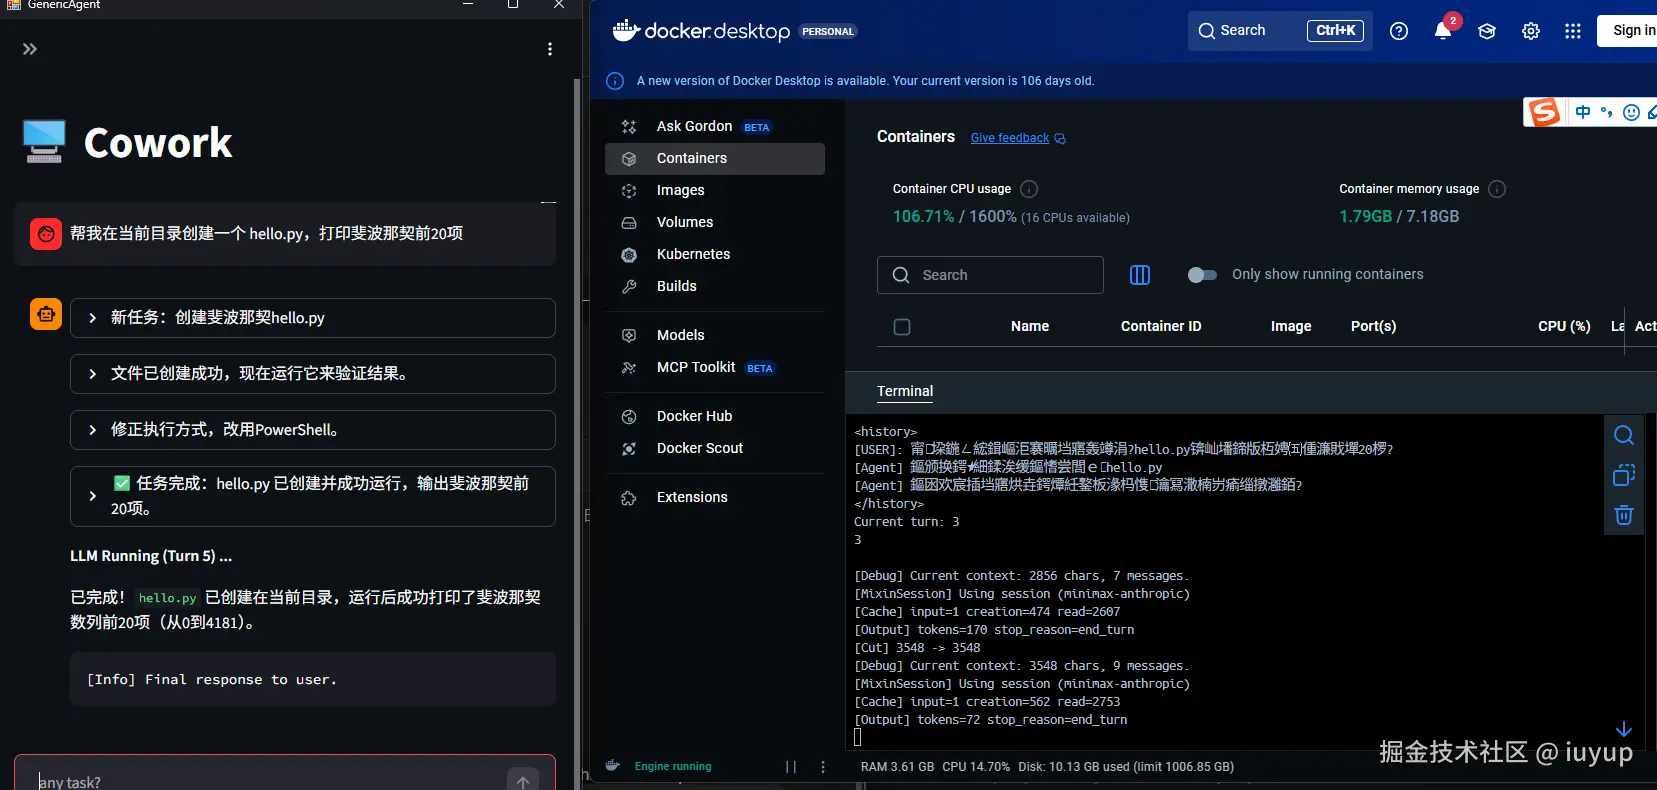Click the Disk: 10.13 GB used status entry
Image resolution: width=1657 pixels, height=790 pixels.
1126,767
